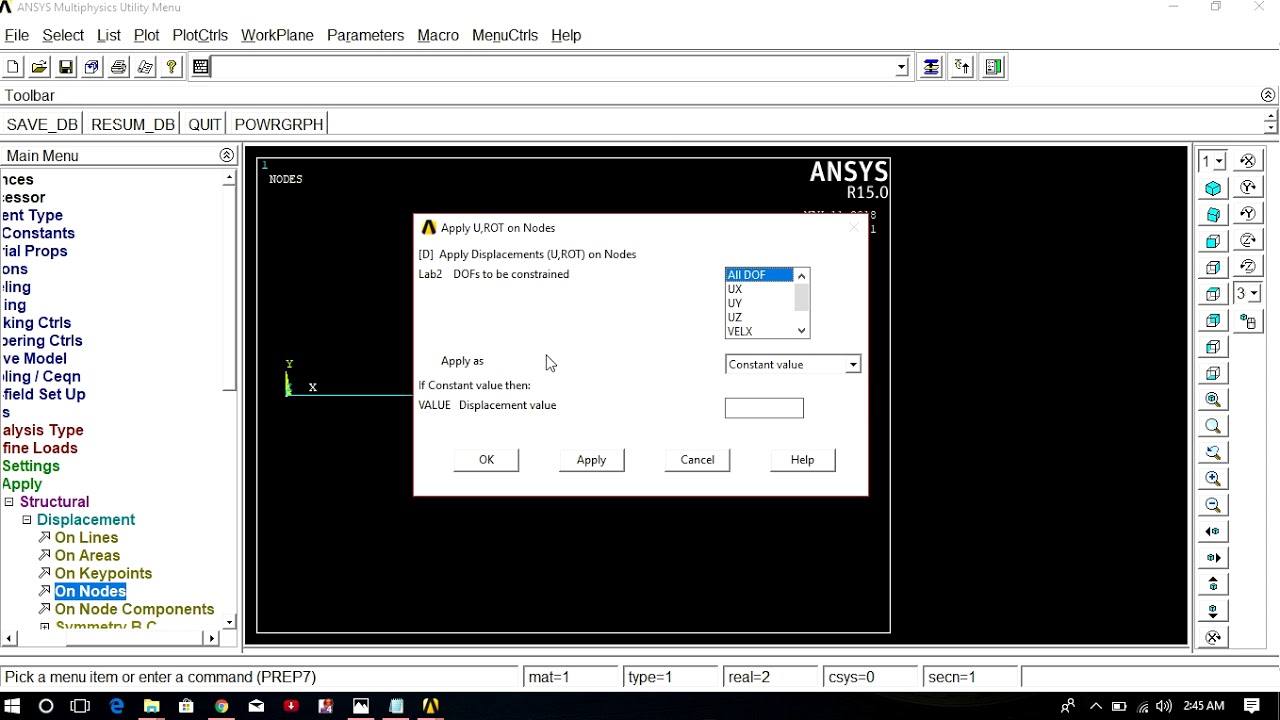Screen dimensions: 1280x720
Task: Click the Zoom In magnifier icon
Action: click(x=1213, y=479)
